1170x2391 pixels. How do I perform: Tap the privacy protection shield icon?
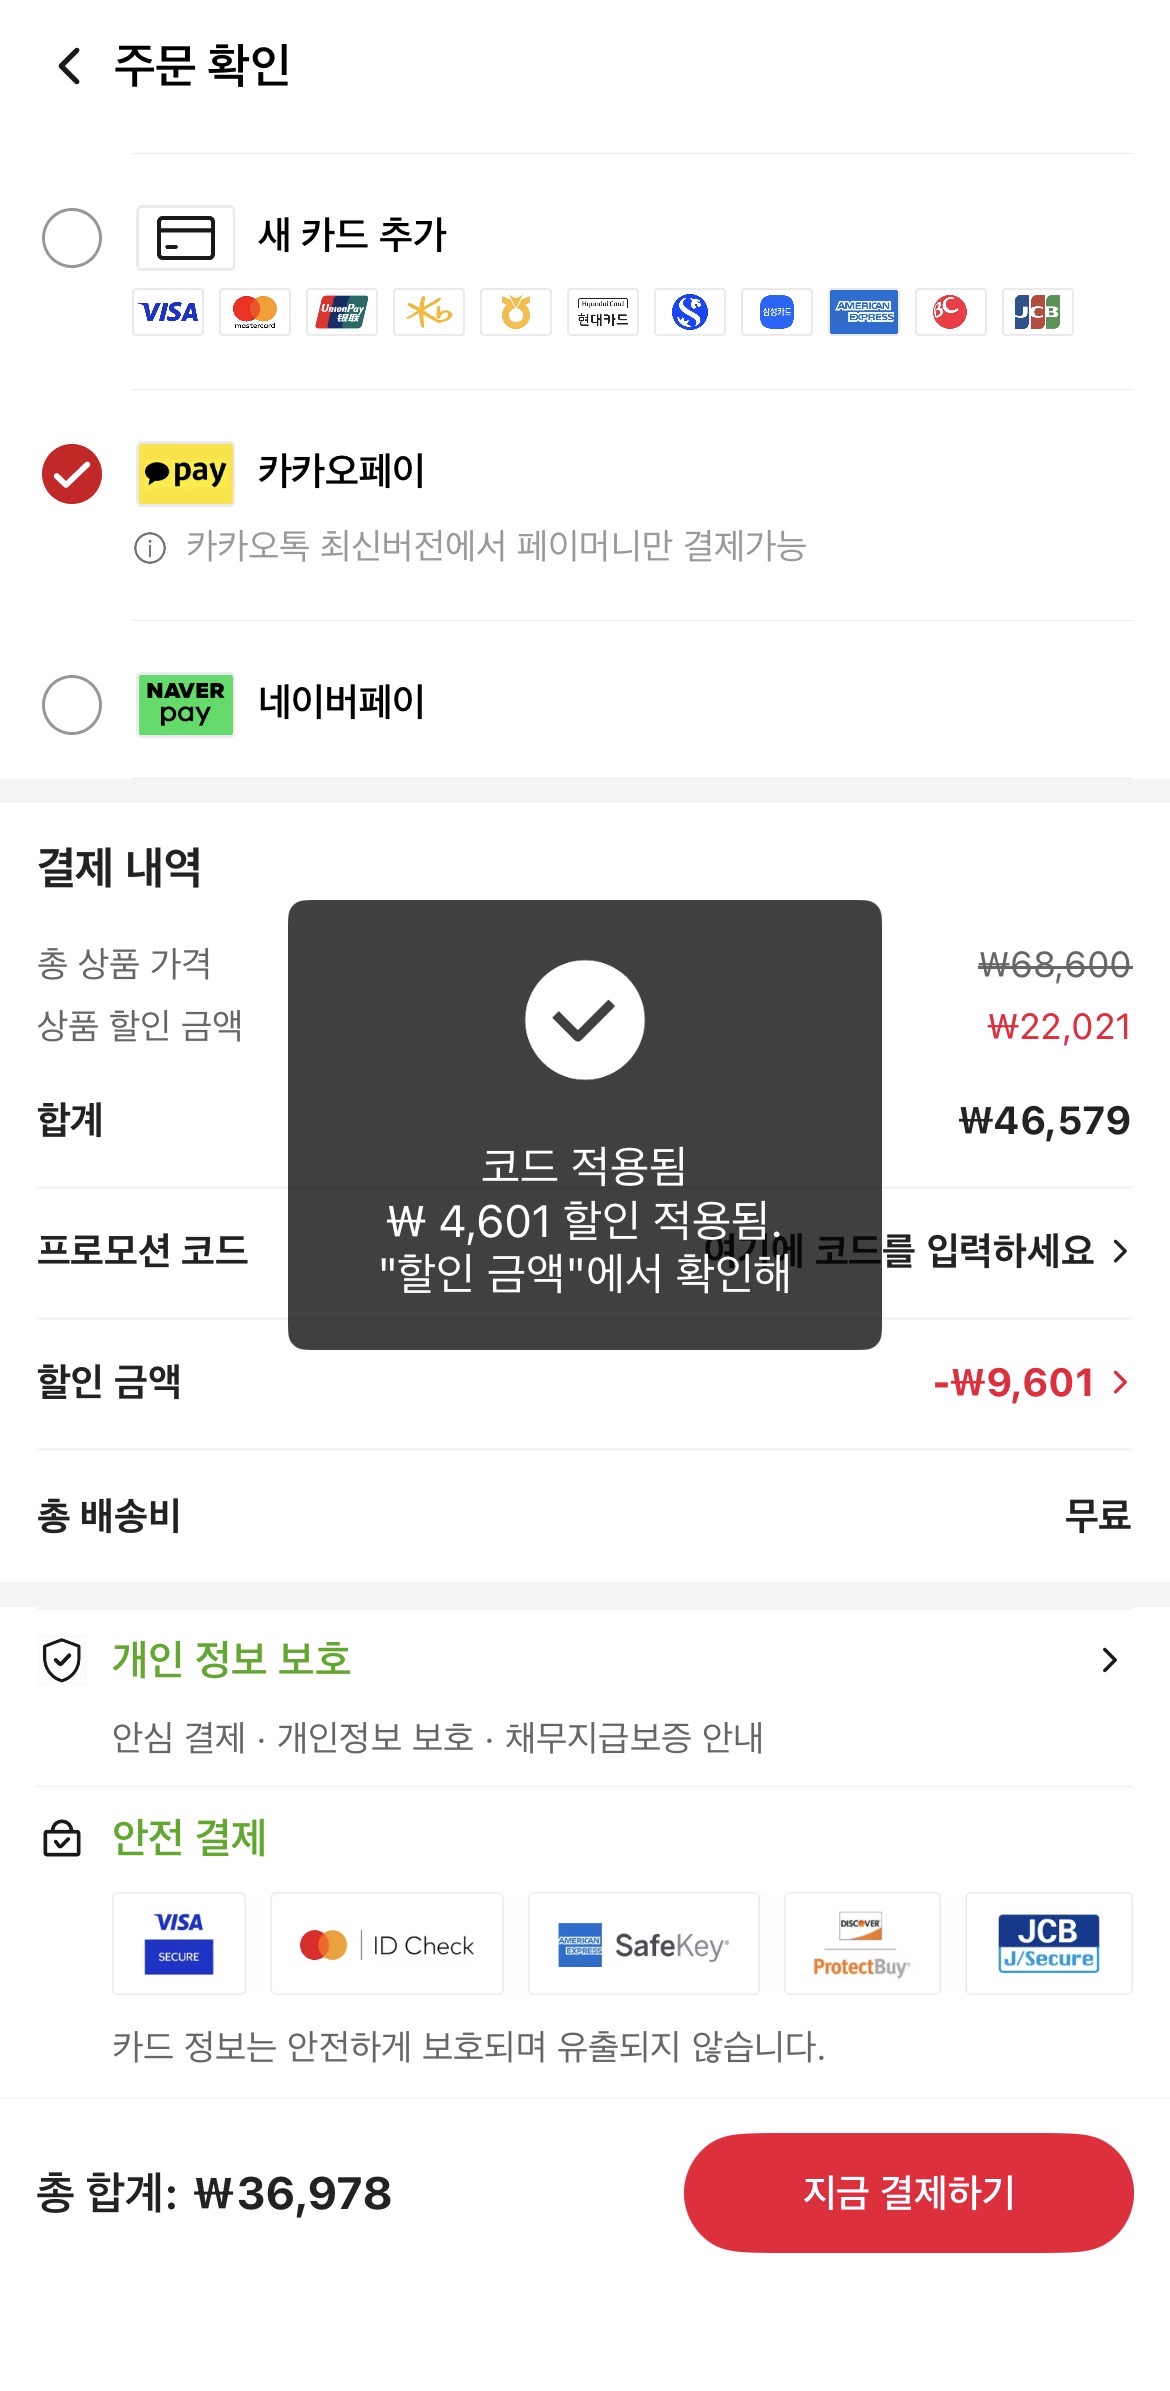pos(62,1660)
